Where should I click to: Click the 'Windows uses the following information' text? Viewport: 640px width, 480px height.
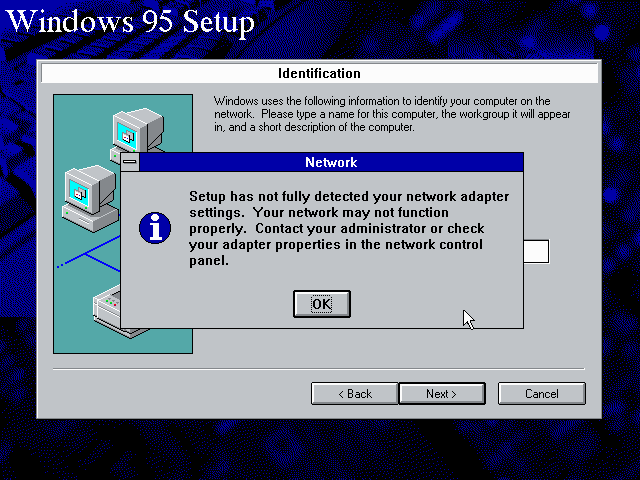392,114
